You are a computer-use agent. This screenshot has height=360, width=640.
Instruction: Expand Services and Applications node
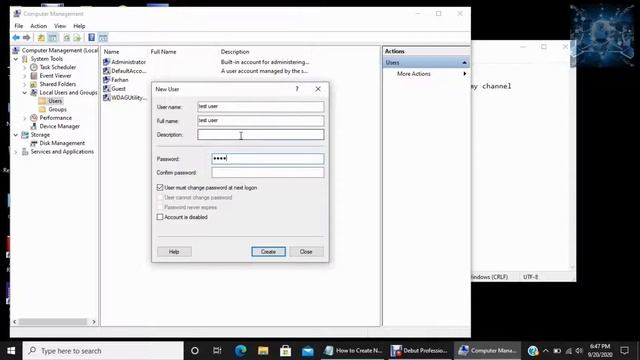point(16,152)
